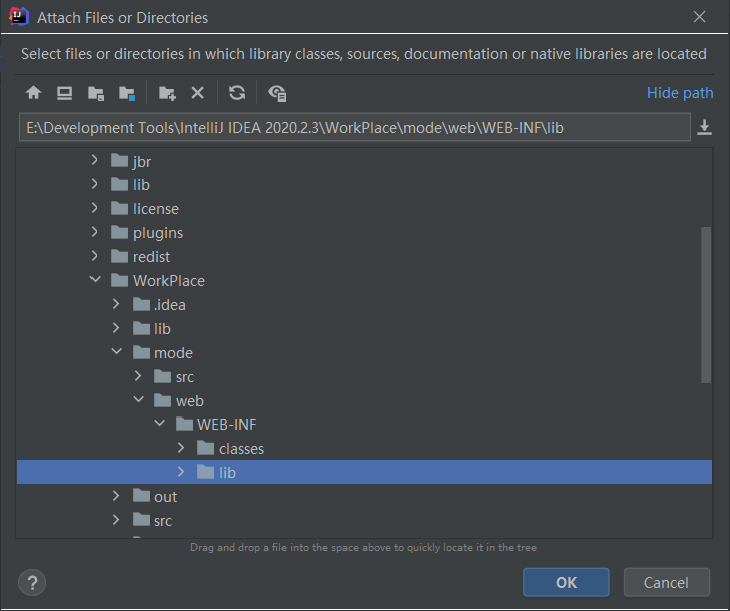Click the New Folder icon
Image resolution: width=730 pixels, height=611 pixels.
(x=167, y=93)
